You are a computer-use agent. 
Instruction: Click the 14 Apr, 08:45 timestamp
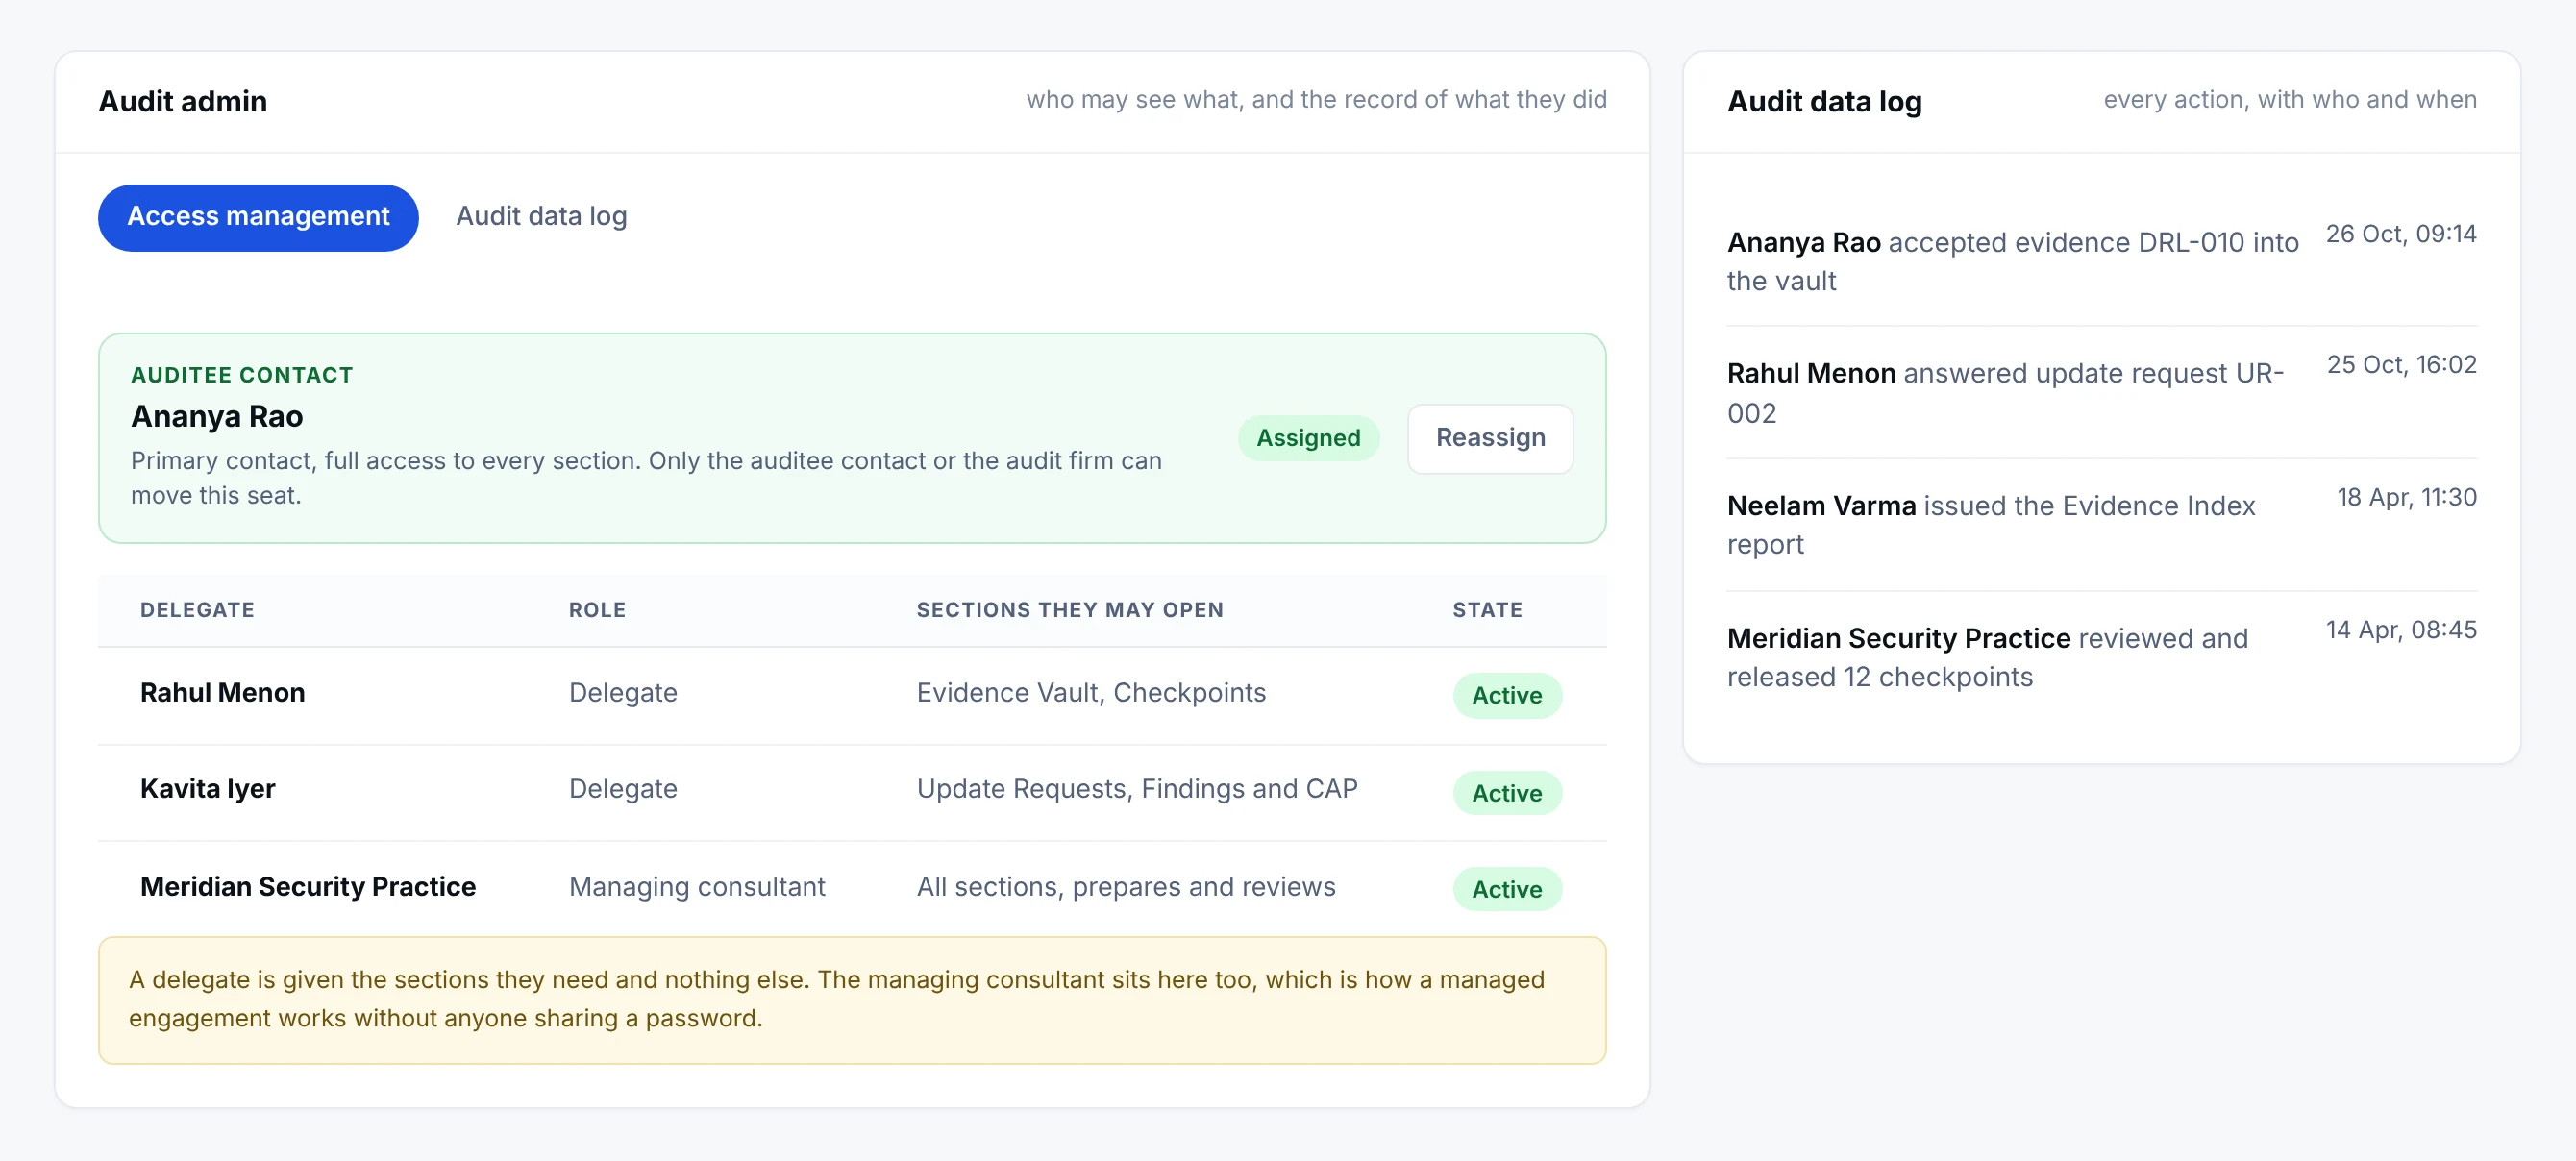2400,629
